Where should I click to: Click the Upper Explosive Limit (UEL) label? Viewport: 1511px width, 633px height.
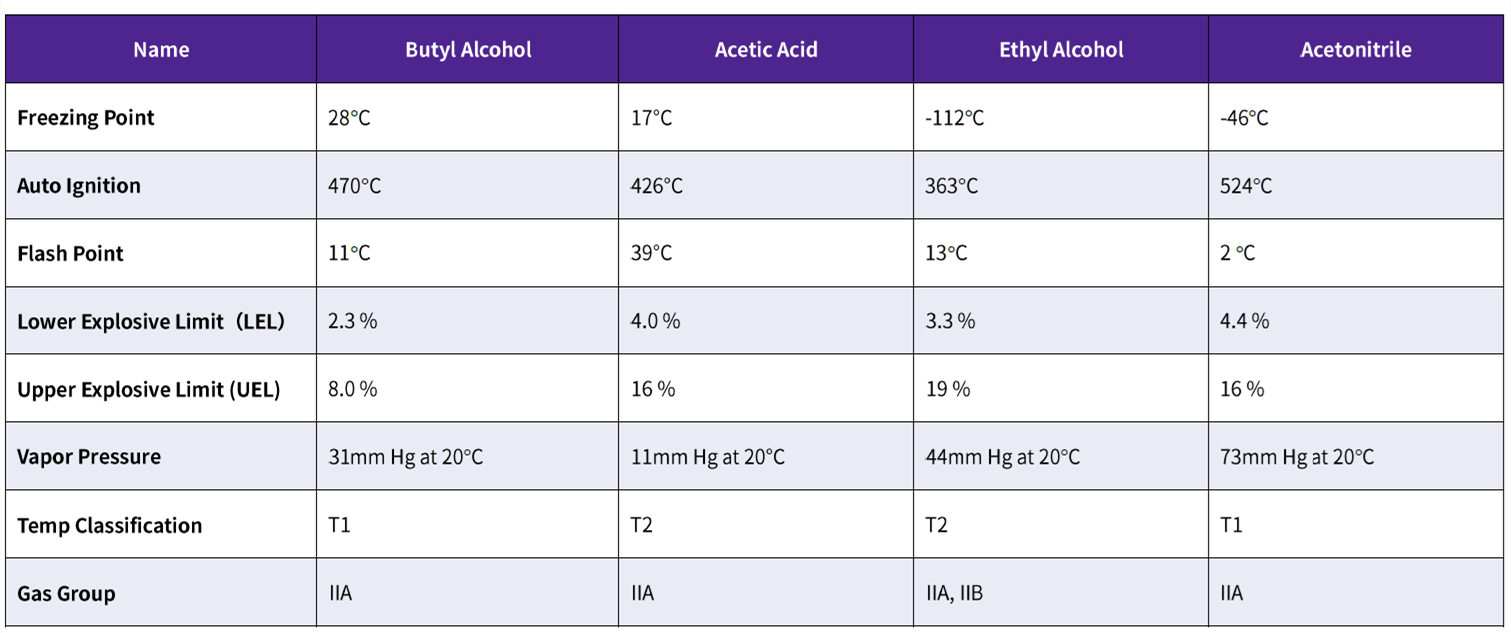pos(149,390)
